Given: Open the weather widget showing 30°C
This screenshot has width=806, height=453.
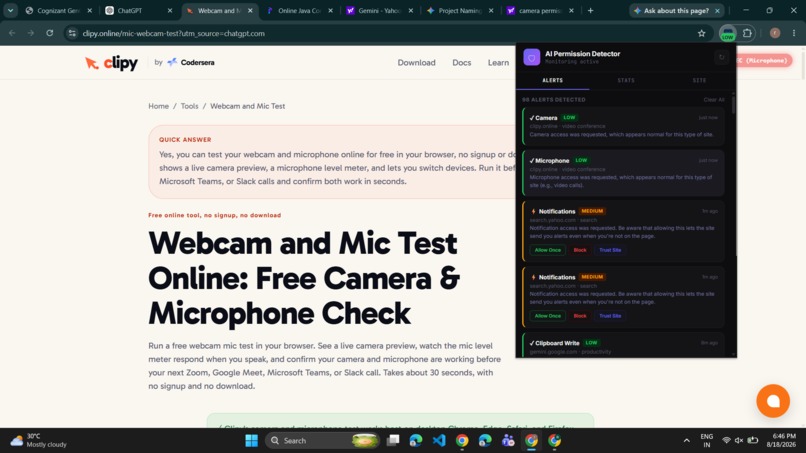Looking at the screenshot, I should coord(39,441).
